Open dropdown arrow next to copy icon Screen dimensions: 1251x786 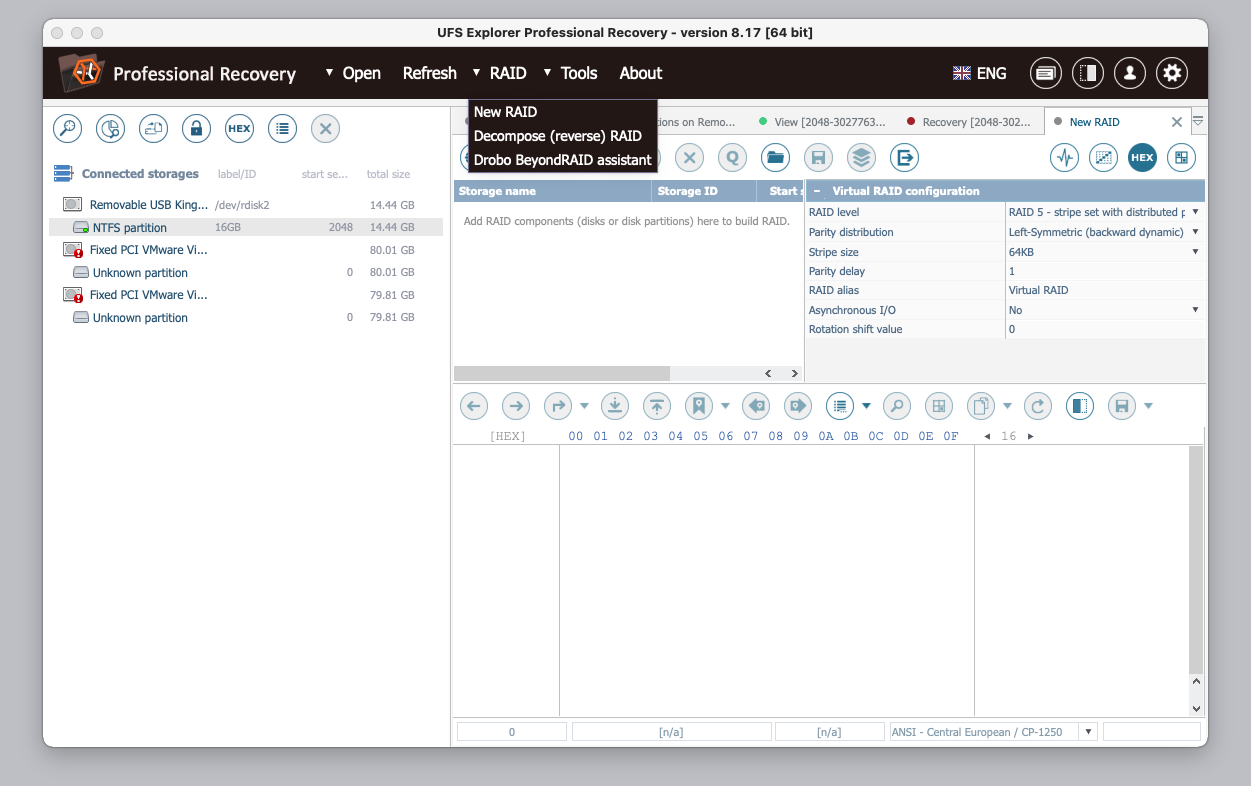point(1007,406)
